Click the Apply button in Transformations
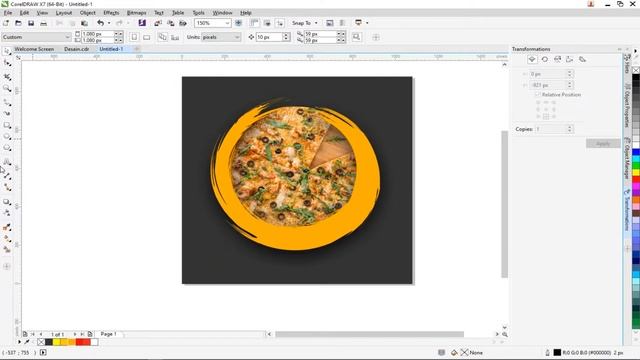Viewport: 640px width, 360px height. (603, 144)
